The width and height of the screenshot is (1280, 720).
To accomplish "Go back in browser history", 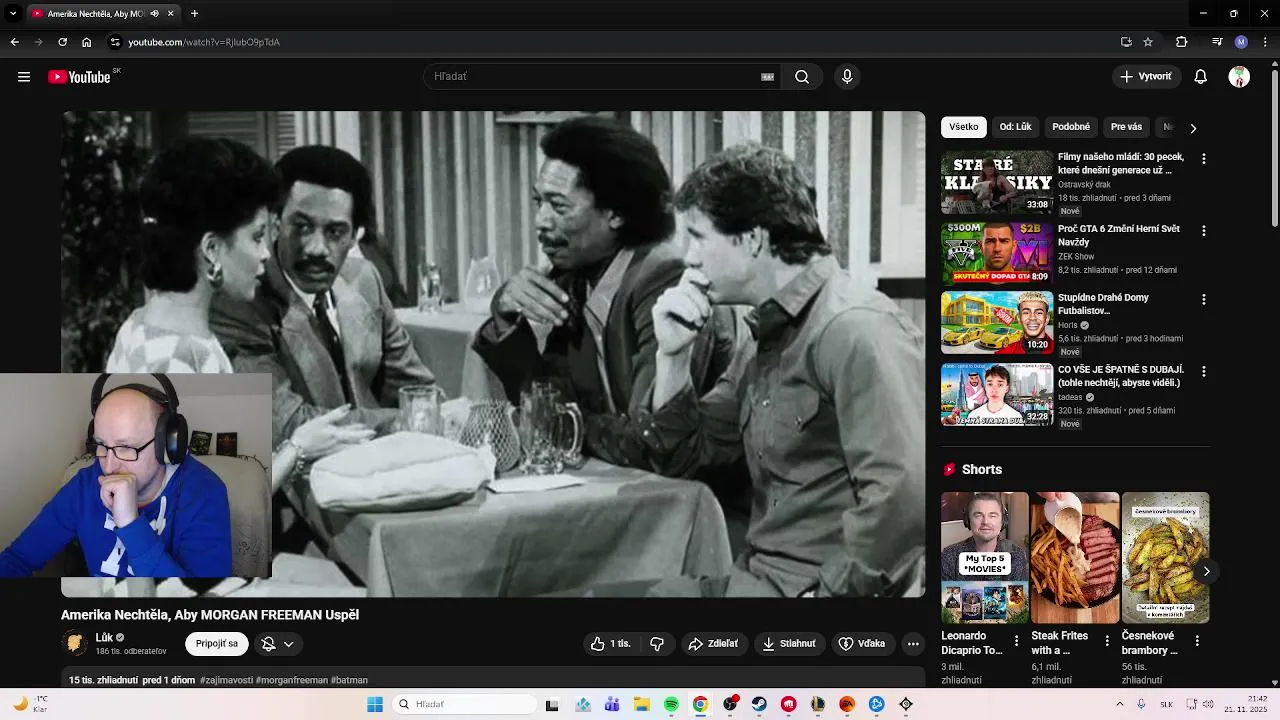I will (x=14, y=42).
